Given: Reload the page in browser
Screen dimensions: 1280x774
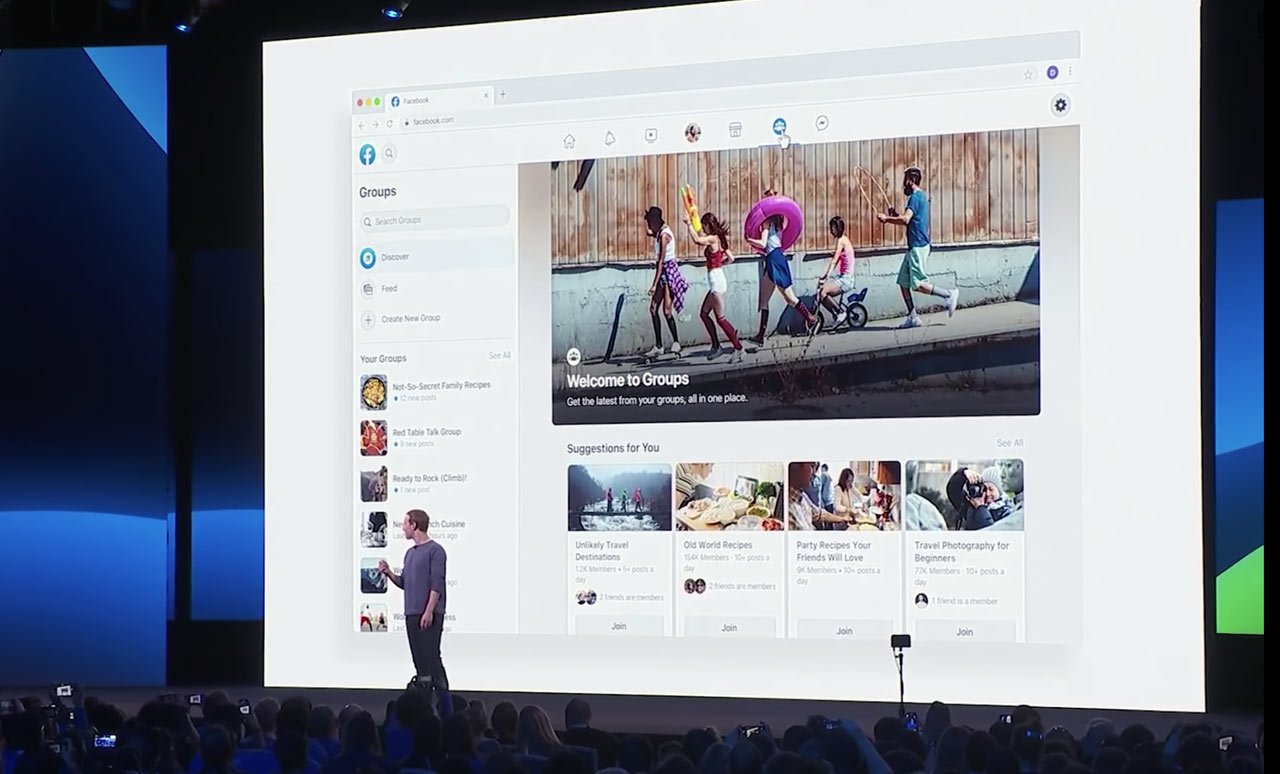Looking at the screenshot, I should click(x=390, y=123).
